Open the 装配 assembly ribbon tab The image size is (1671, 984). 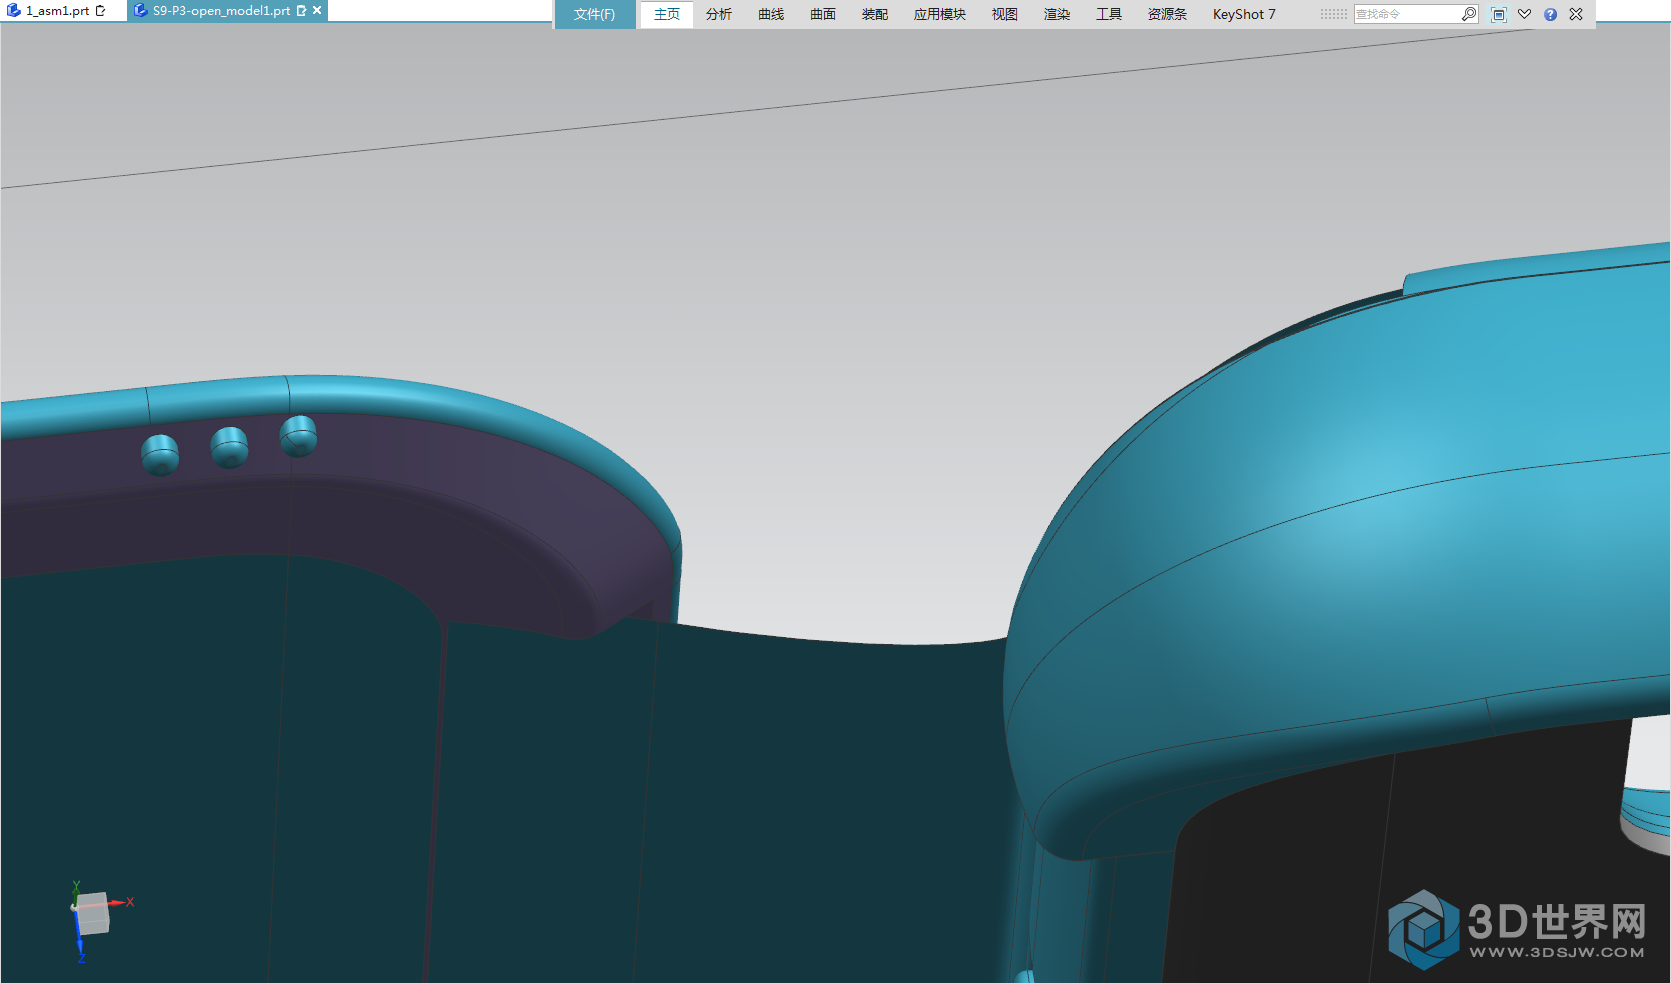coord(875,14)
